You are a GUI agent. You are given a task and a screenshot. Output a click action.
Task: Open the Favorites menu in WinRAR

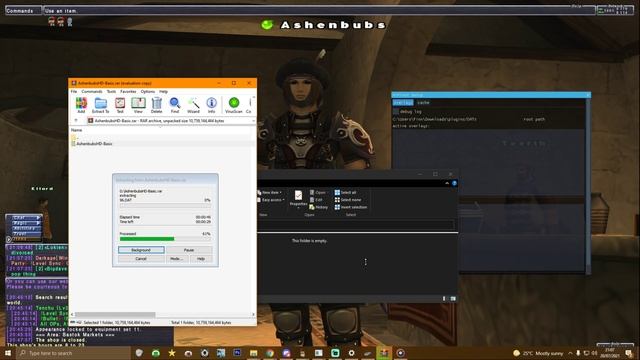coord(128,92)
